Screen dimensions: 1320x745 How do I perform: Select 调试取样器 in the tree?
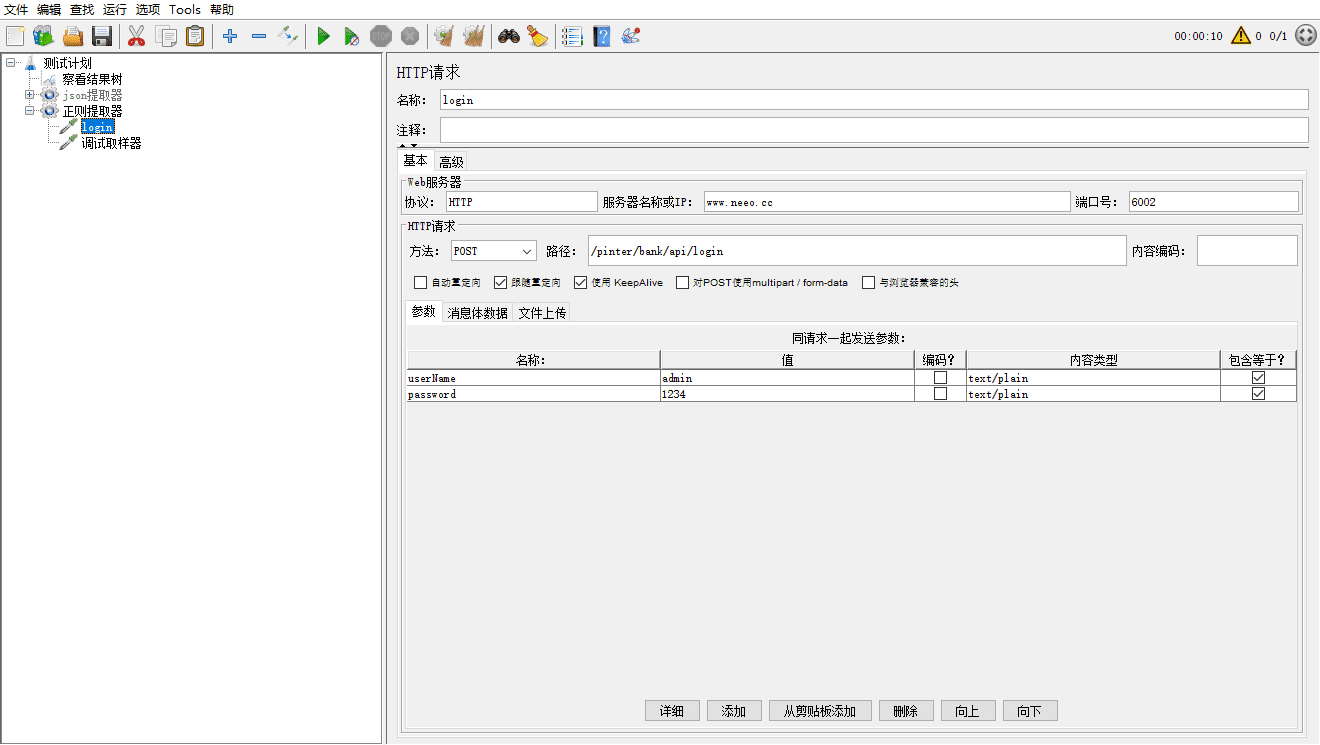pos(111,143)
